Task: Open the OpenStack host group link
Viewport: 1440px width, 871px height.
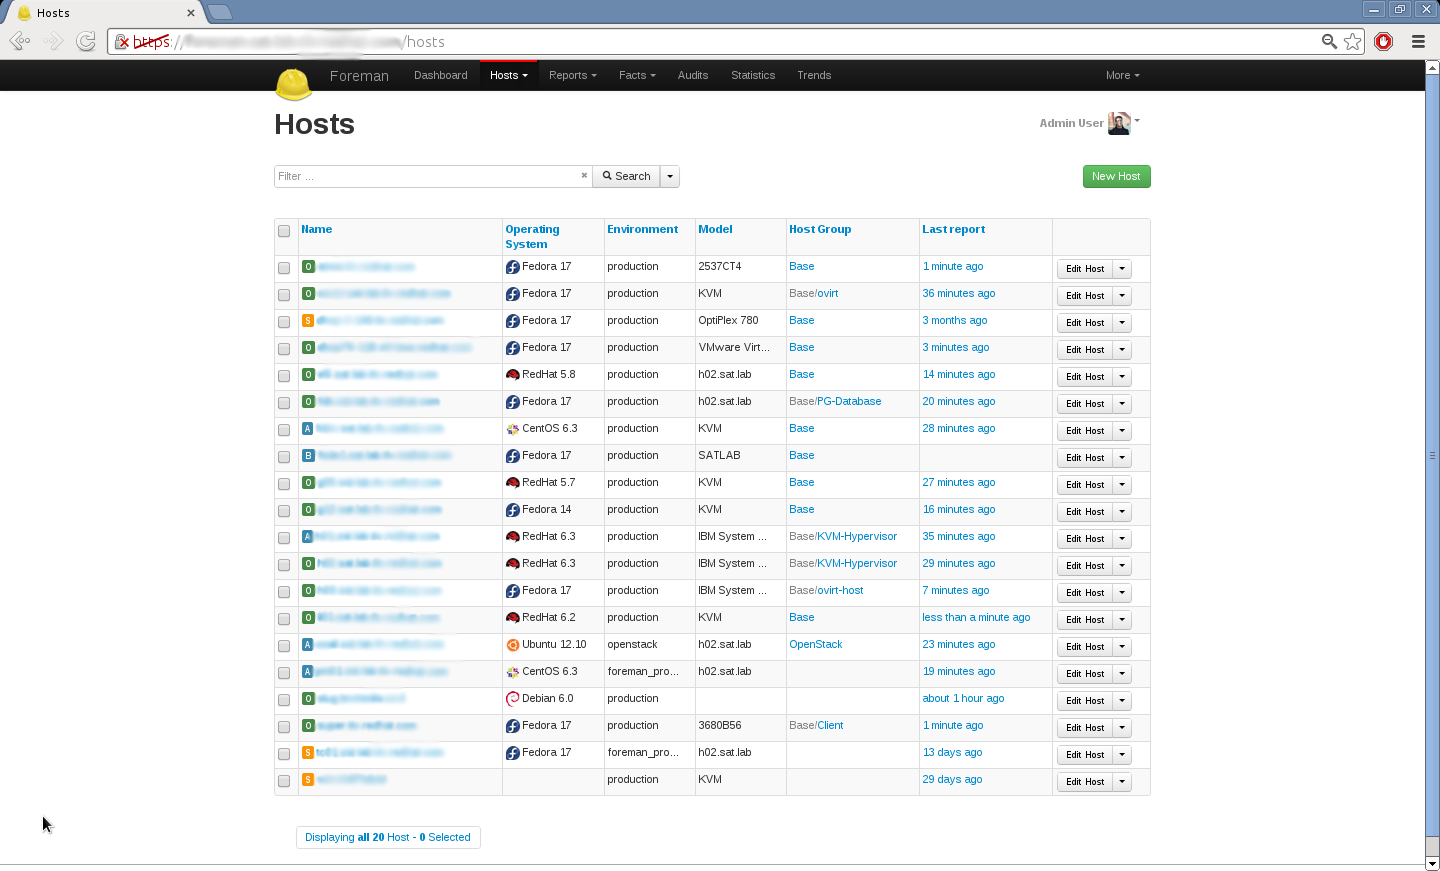Action: [x=815, y=644]
